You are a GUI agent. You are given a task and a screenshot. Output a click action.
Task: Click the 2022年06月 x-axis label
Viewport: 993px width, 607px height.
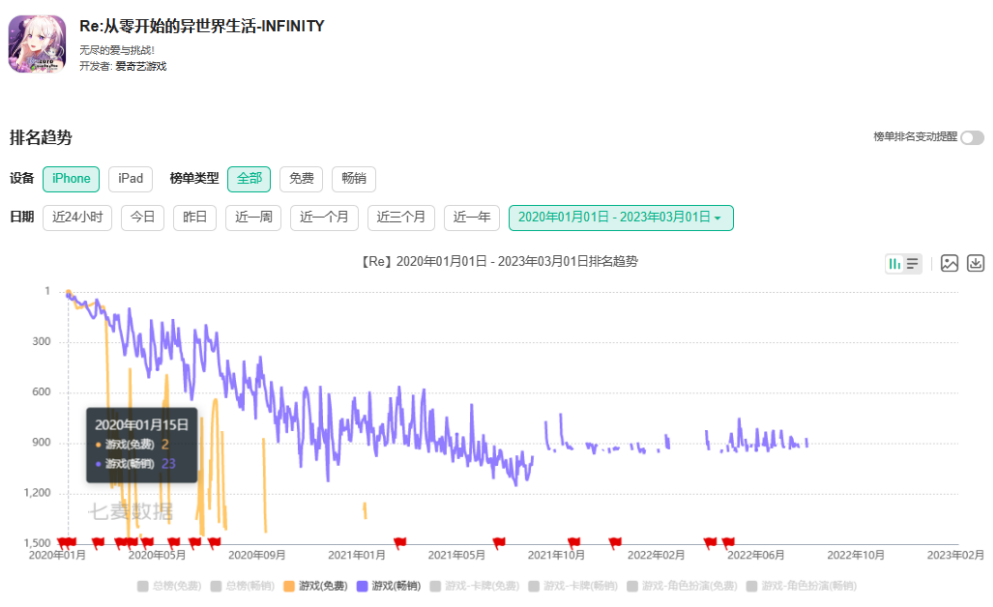(x=756, y=555)
